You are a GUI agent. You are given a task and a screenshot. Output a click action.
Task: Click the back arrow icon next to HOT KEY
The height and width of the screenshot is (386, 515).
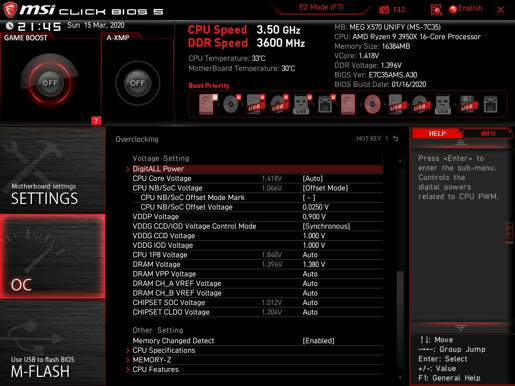(396, 139)
